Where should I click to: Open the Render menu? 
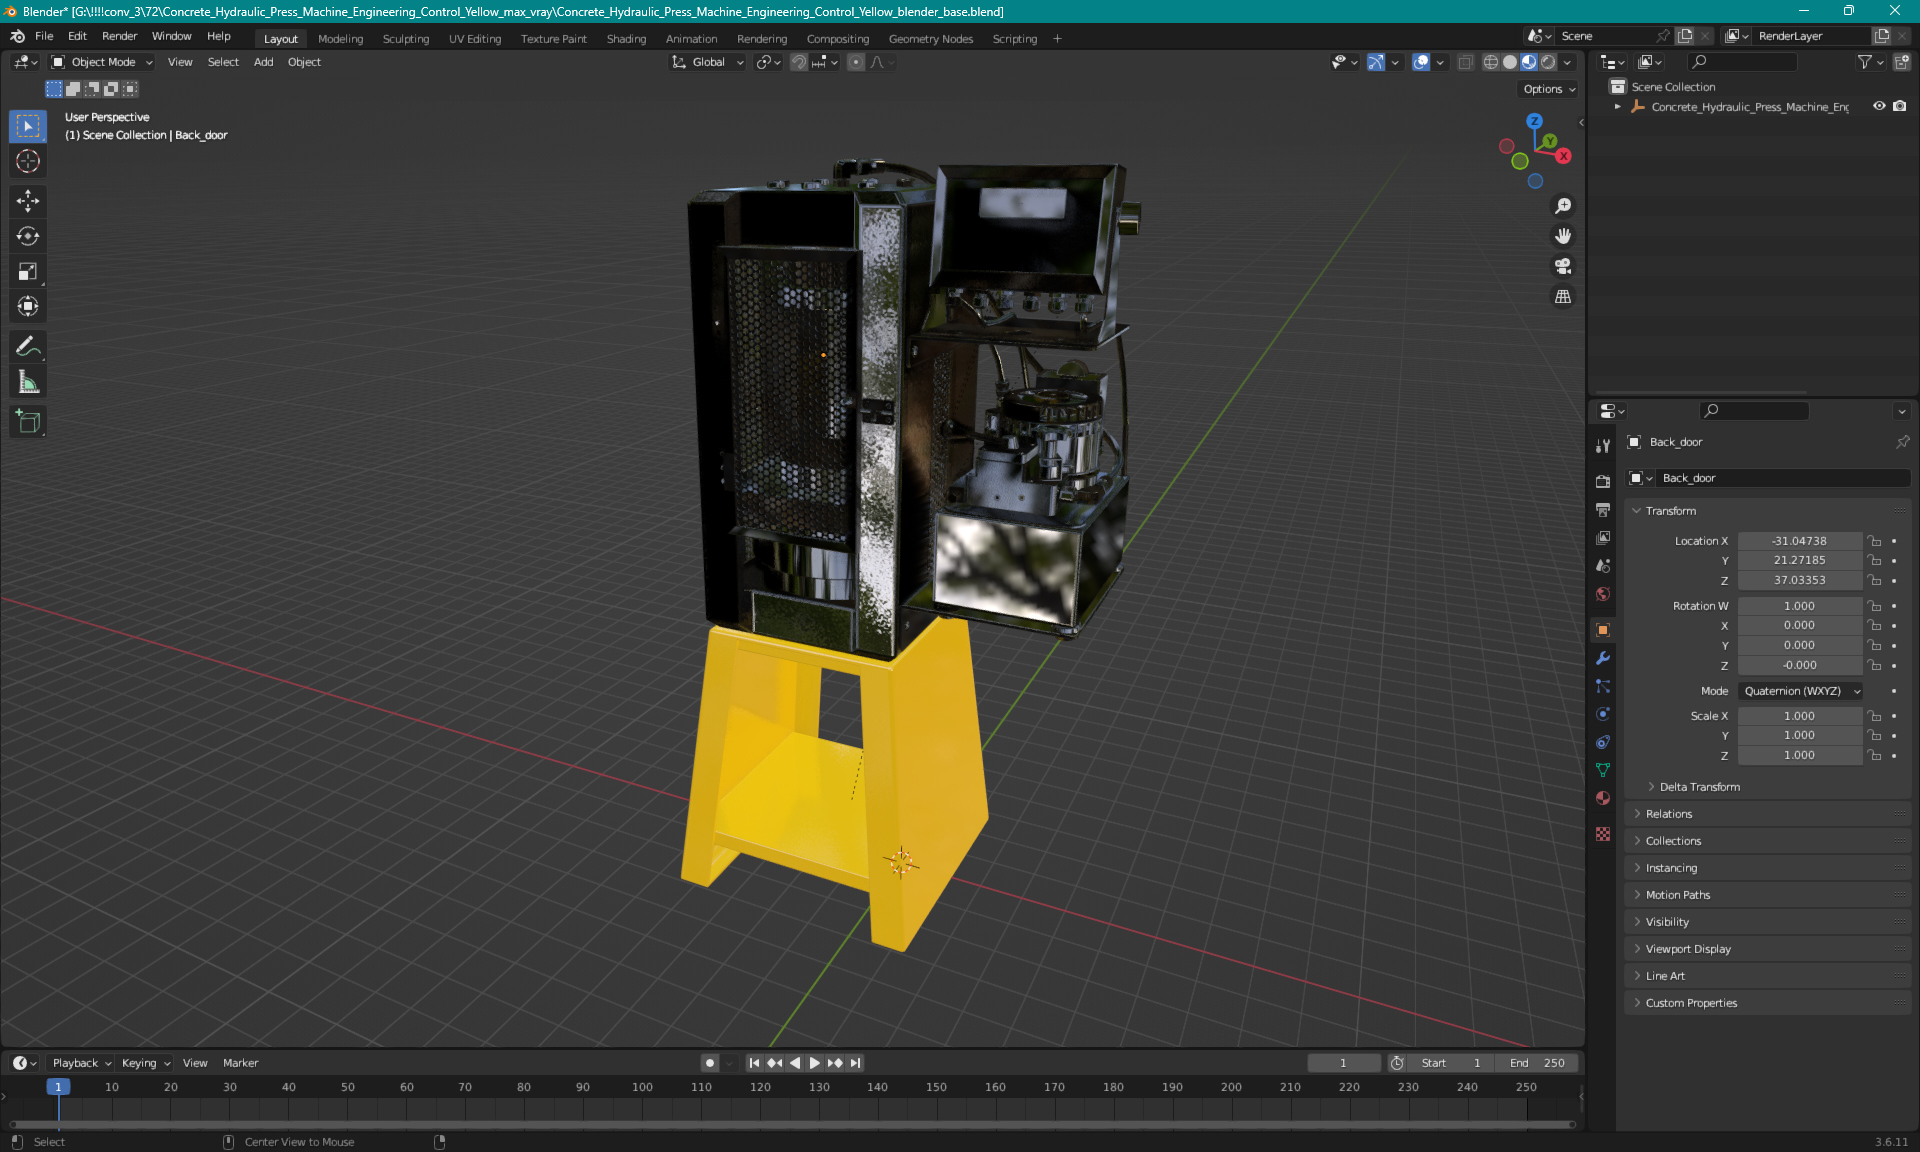119,36
